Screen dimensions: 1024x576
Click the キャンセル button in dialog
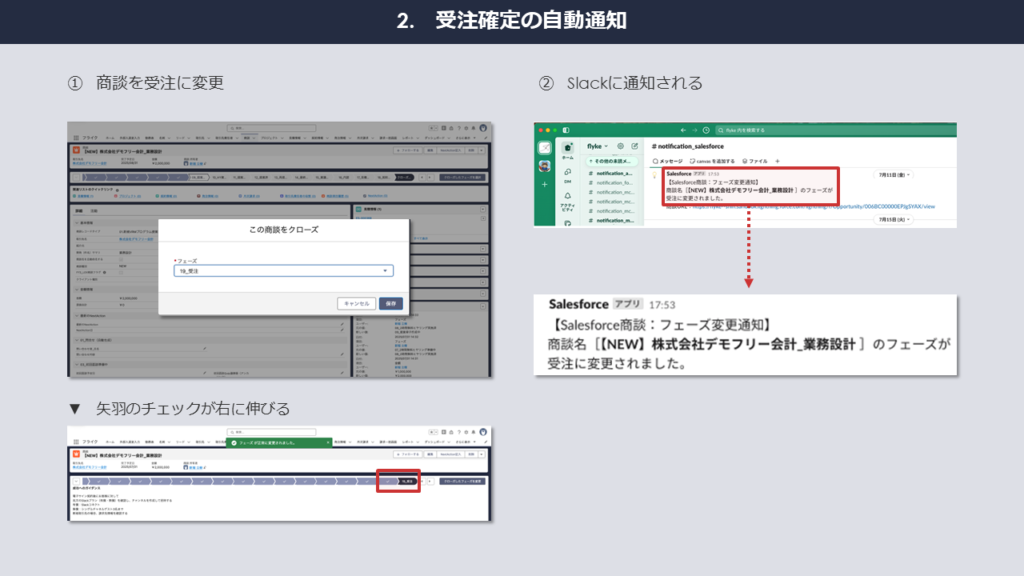pyautogui.click(x=356, y=303)
